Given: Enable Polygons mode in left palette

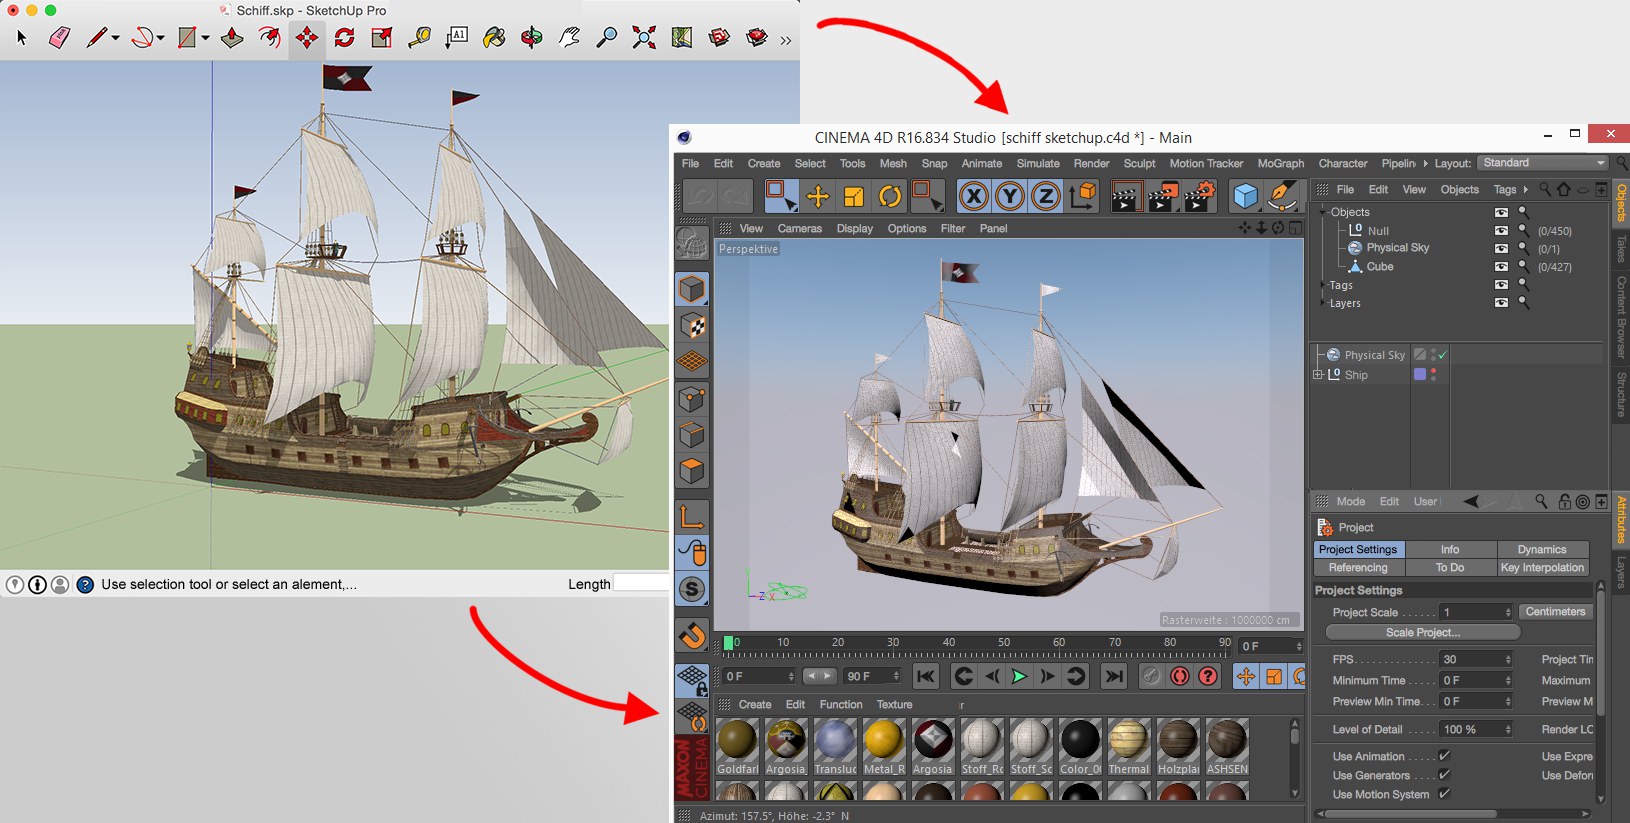Looking at the screenshot, I should pos(692,470).
